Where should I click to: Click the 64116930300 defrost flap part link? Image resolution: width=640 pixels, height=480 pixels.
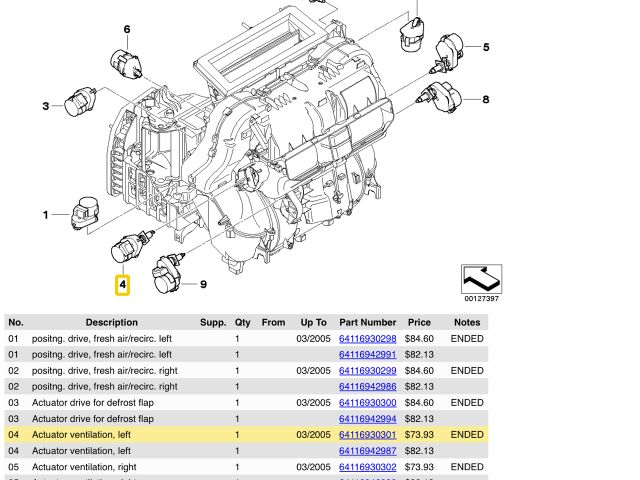[x=367, y=402]
